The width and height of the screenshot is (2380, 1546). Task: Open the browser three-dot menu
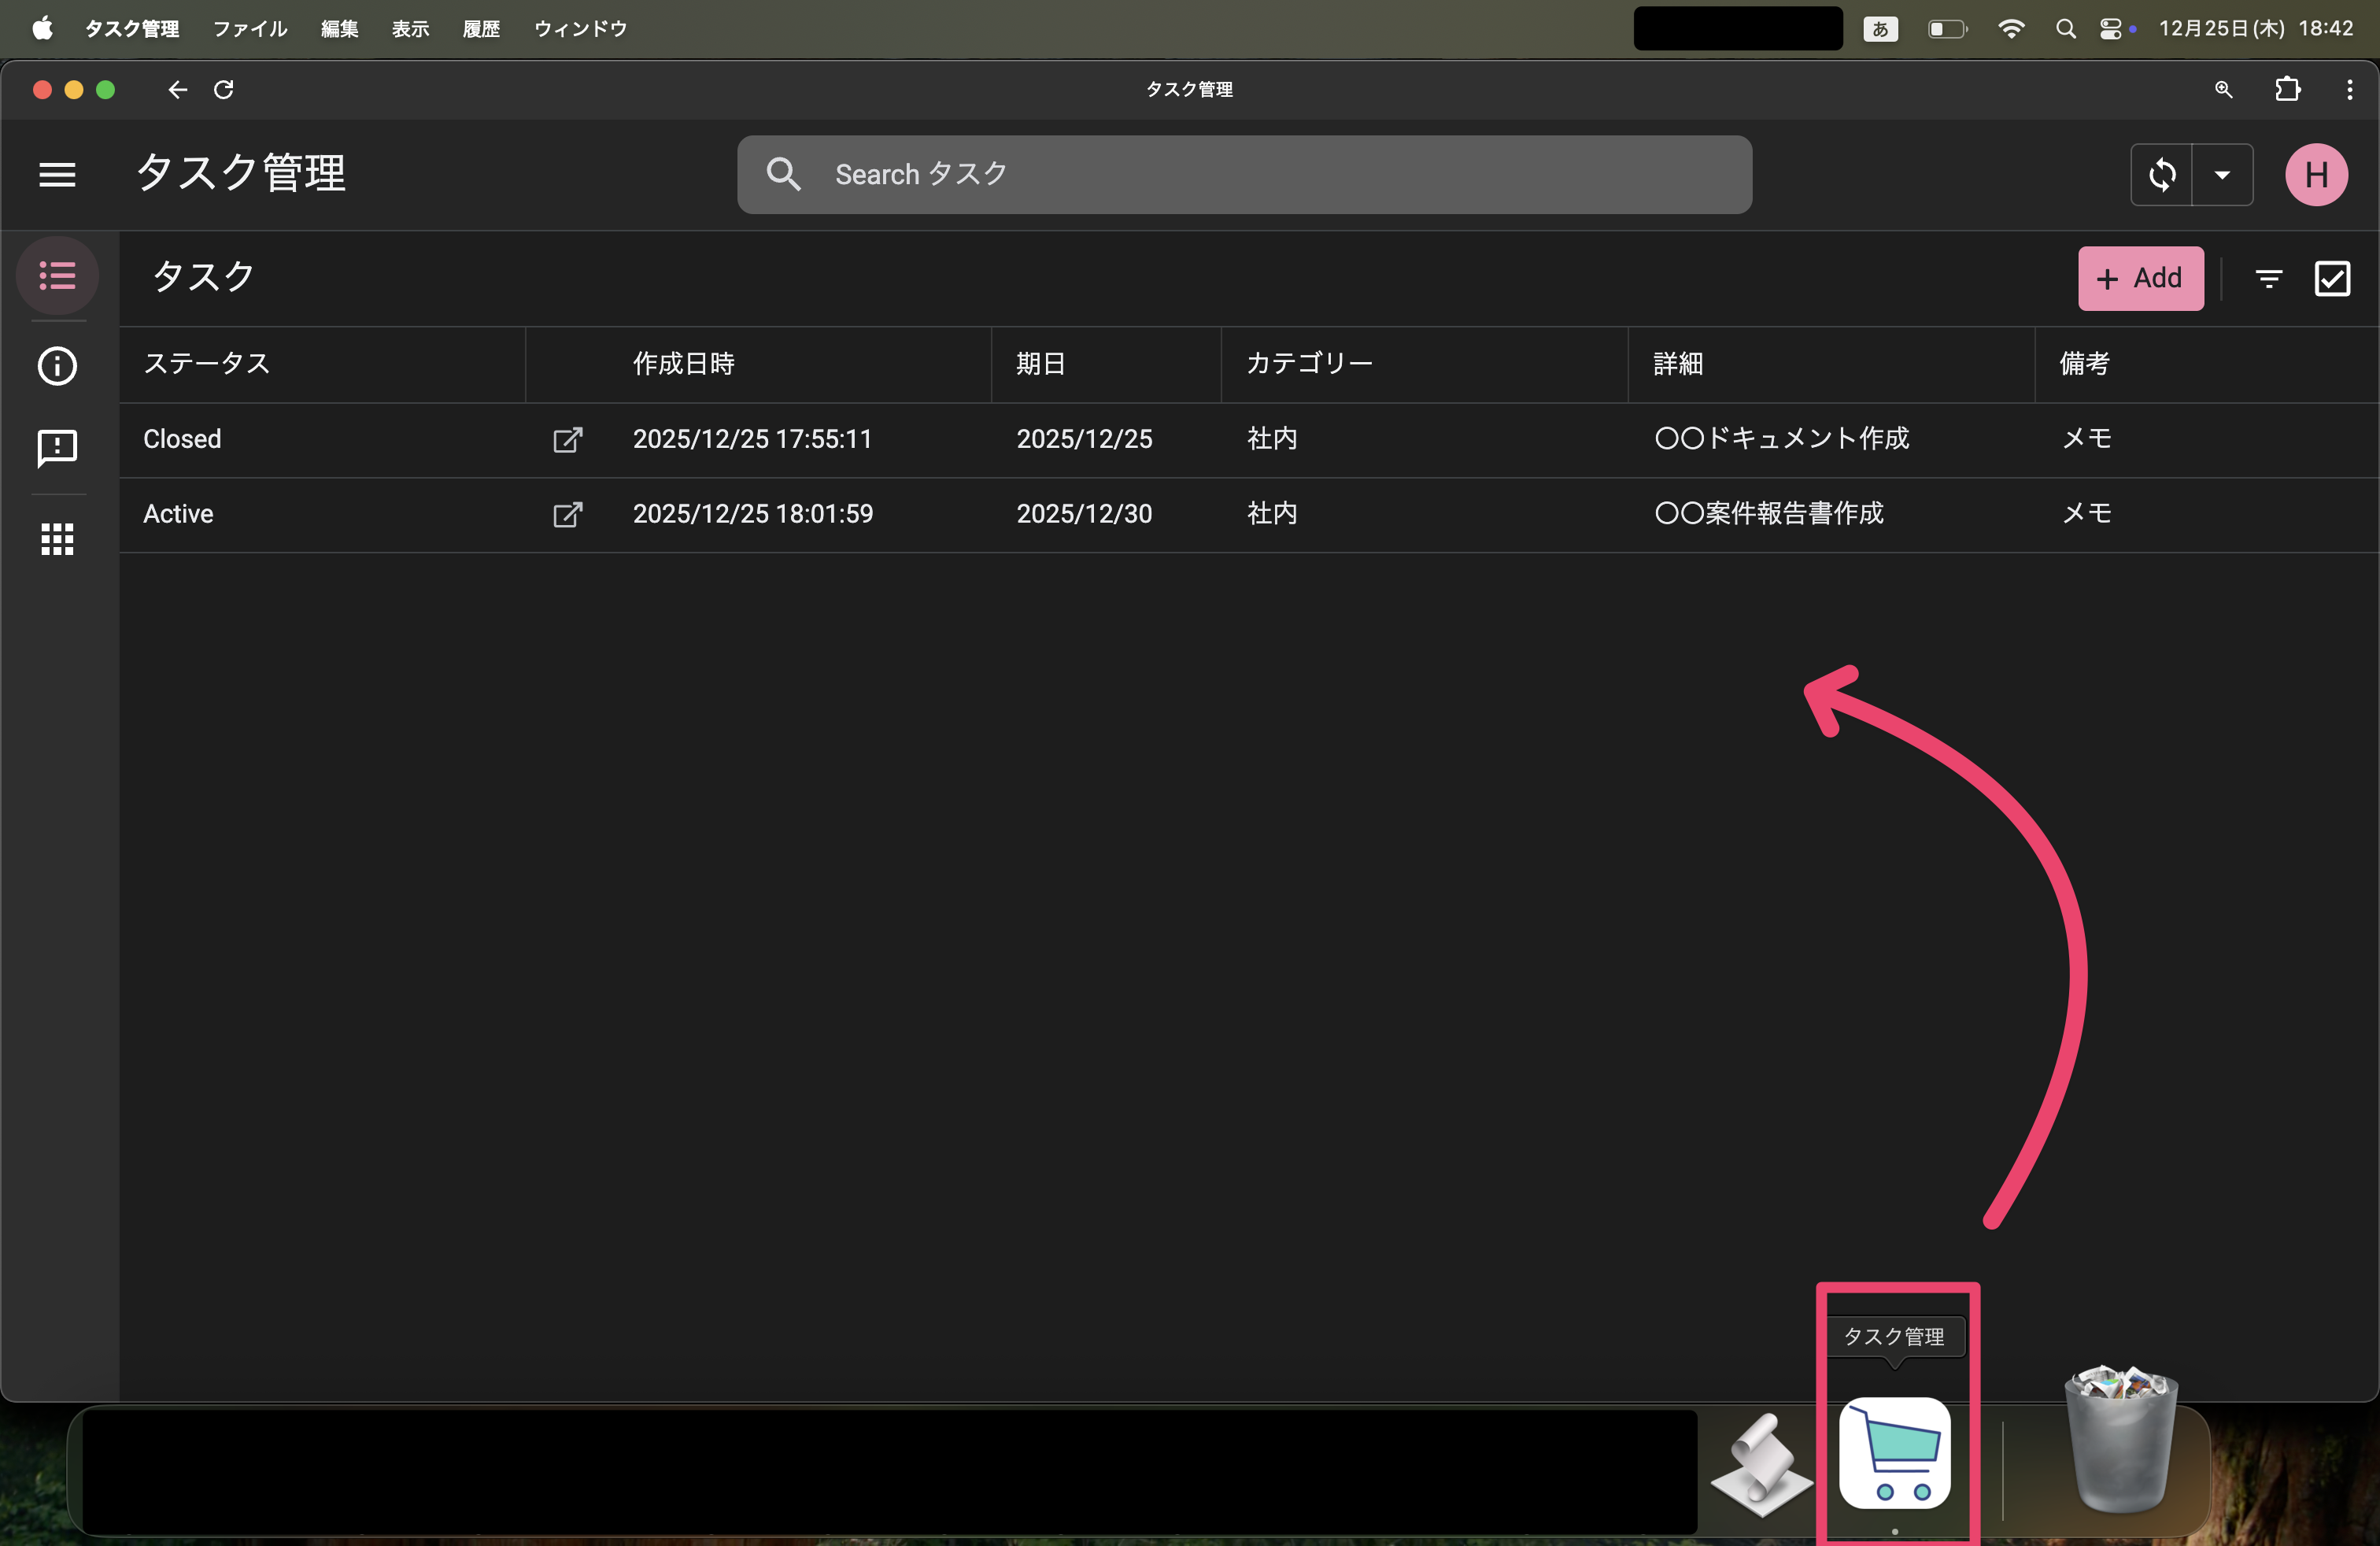click(2349, 90)
